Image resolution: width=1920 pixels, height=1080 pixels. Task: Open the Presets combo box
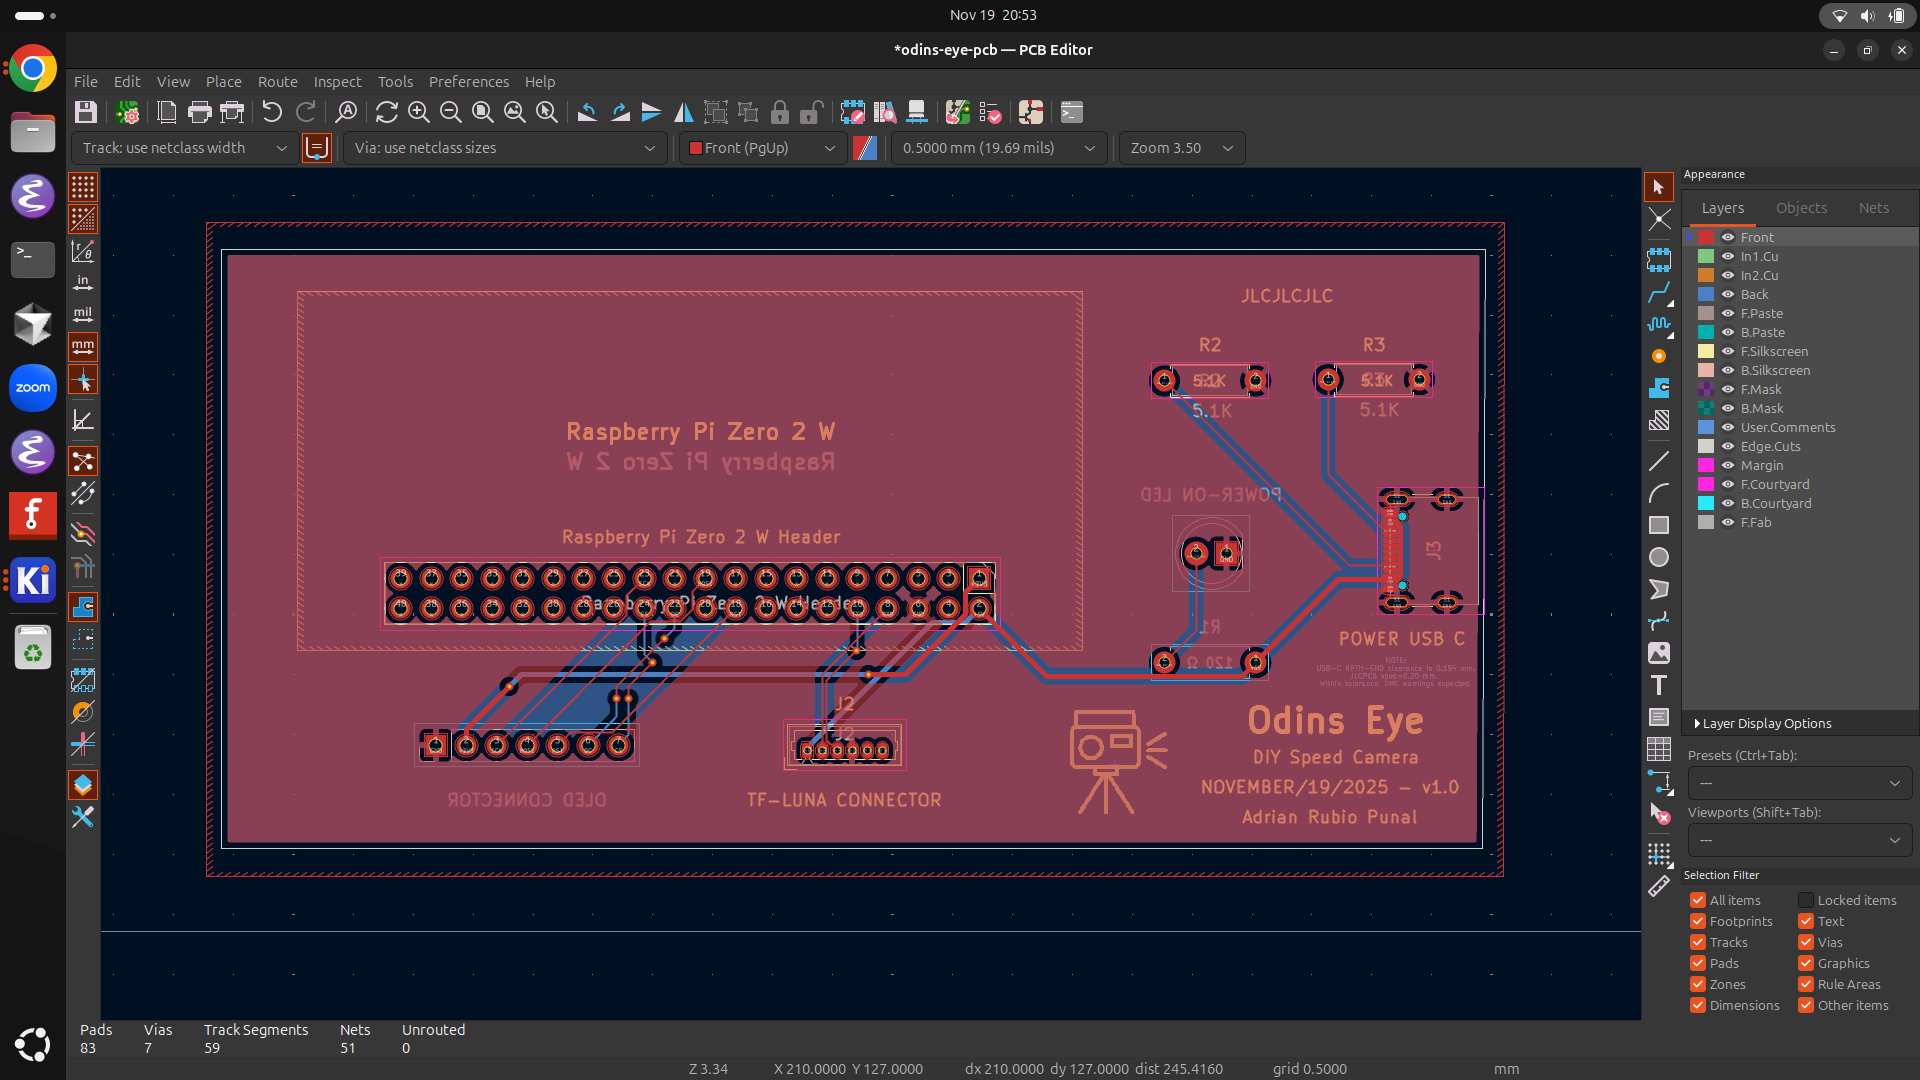[x=1799, y=783]
